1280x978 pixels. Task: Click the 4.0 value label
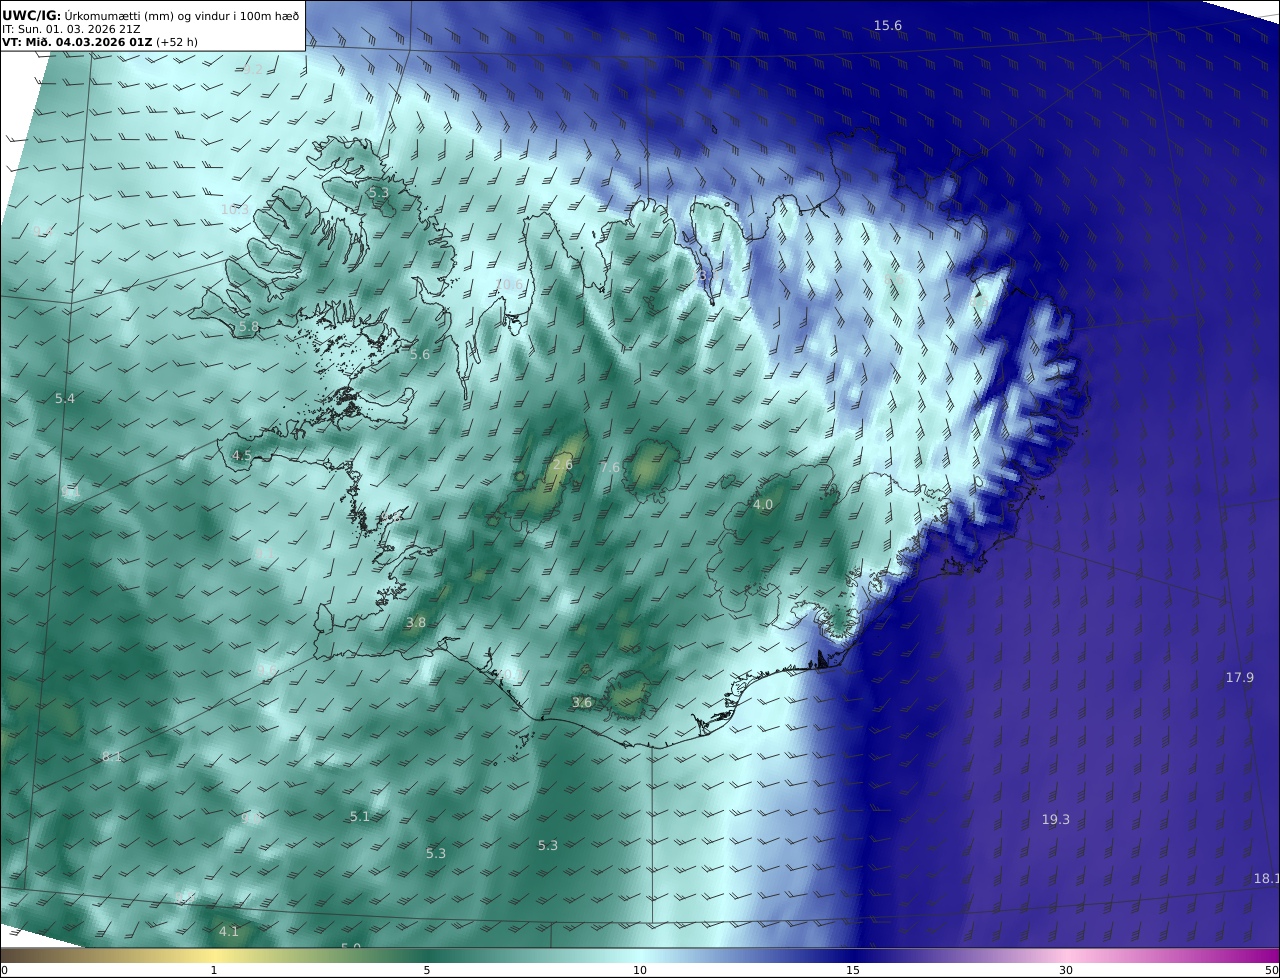point(763,505)
